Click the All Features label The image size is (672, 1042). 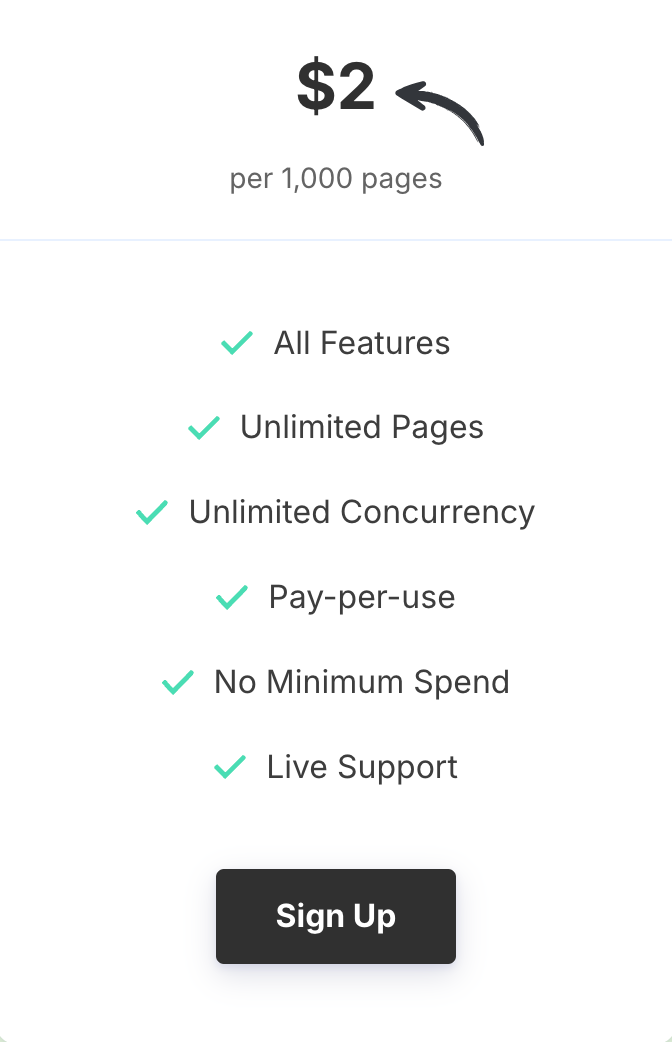(x=362, y=343)
